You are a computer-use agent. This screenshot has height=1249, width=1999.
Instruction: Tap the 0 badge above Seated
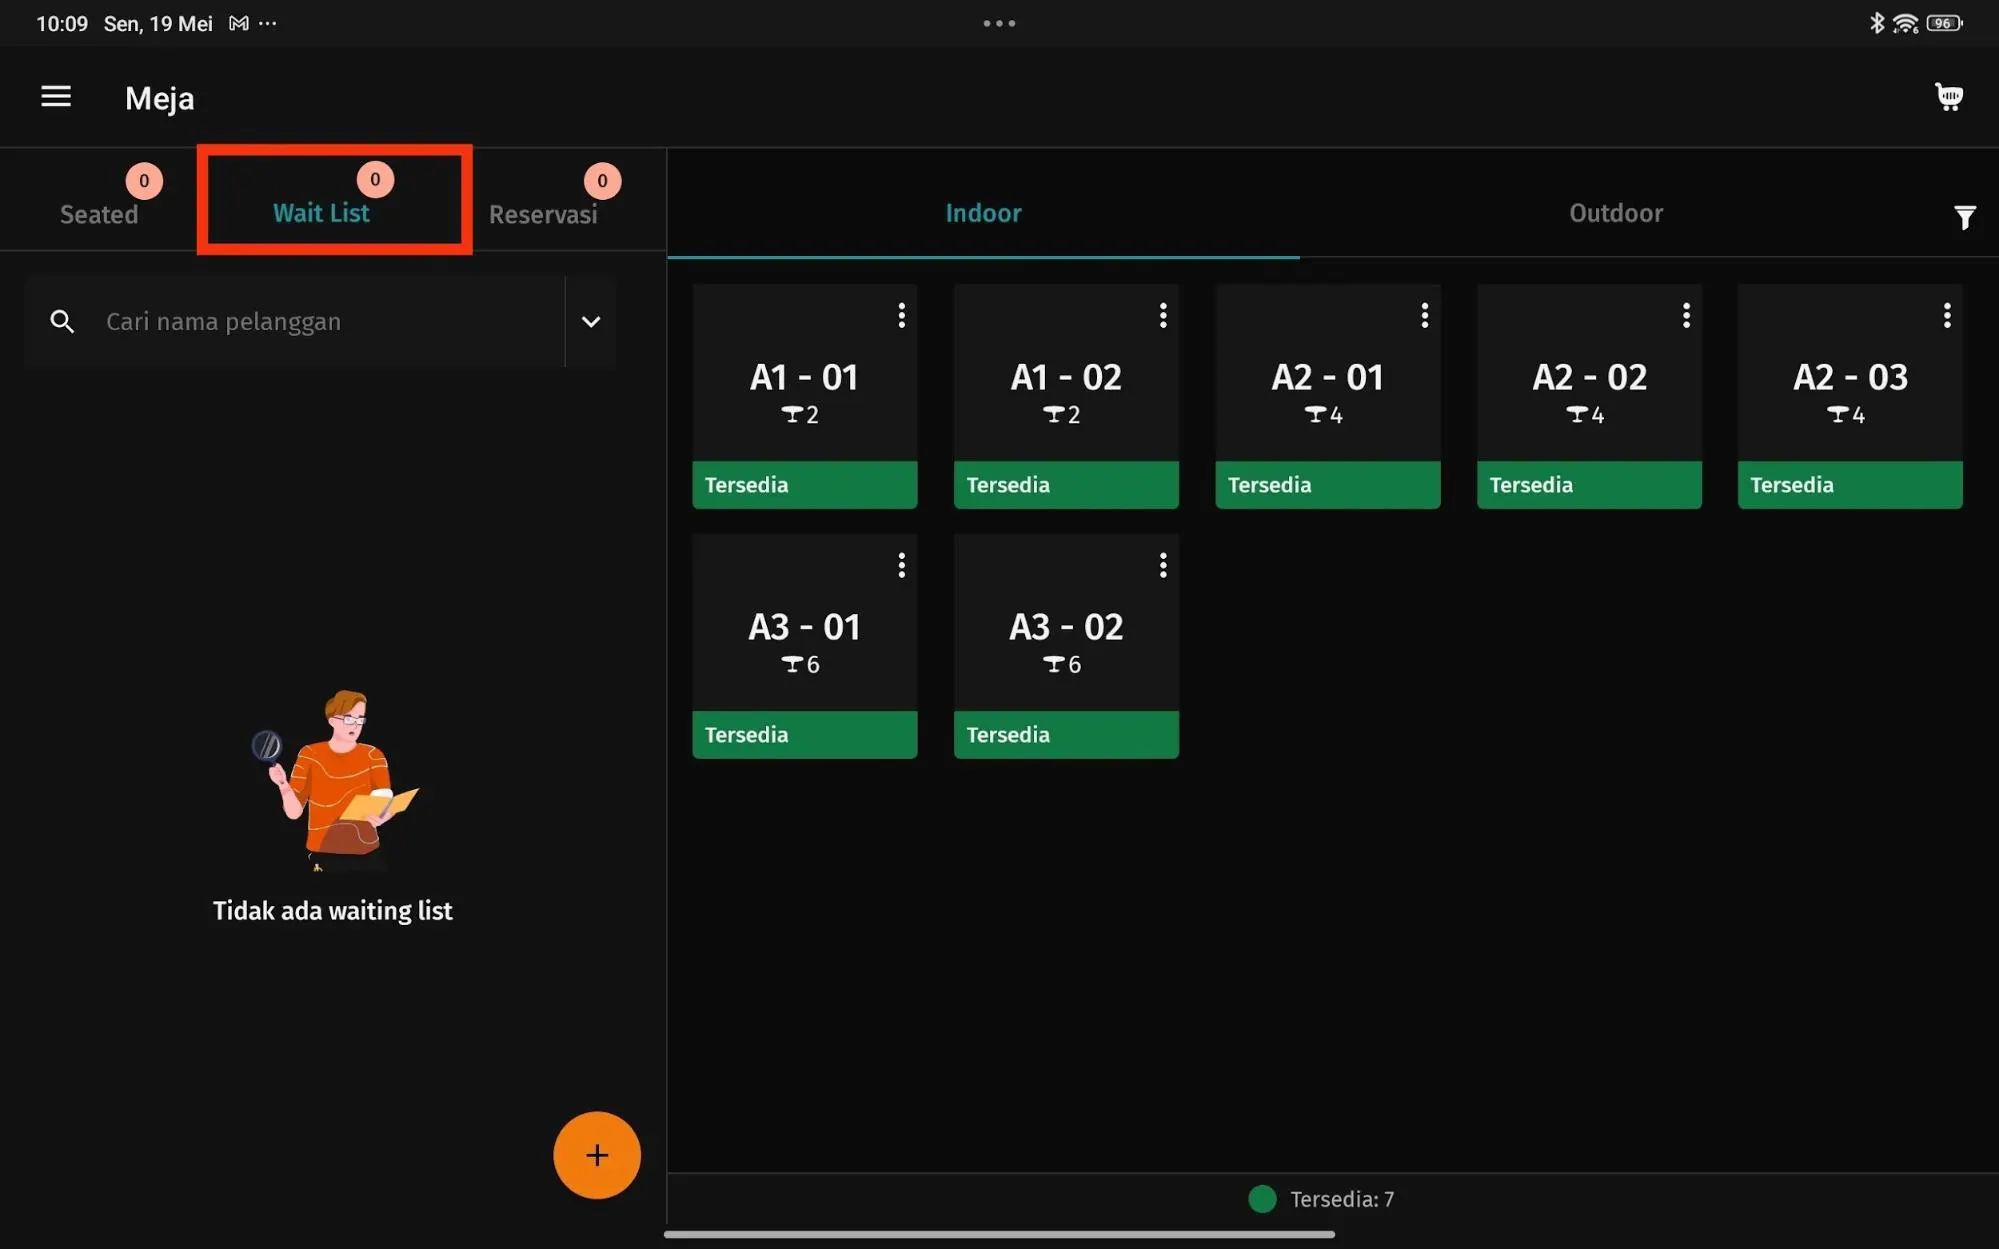coord(144,180)
